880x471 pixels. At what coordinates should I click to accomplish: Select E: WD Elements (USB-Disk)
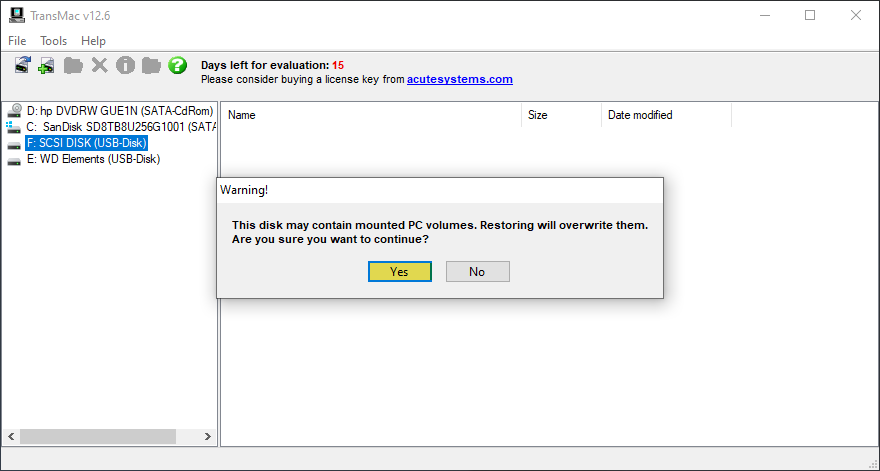(x=93, y=159)
